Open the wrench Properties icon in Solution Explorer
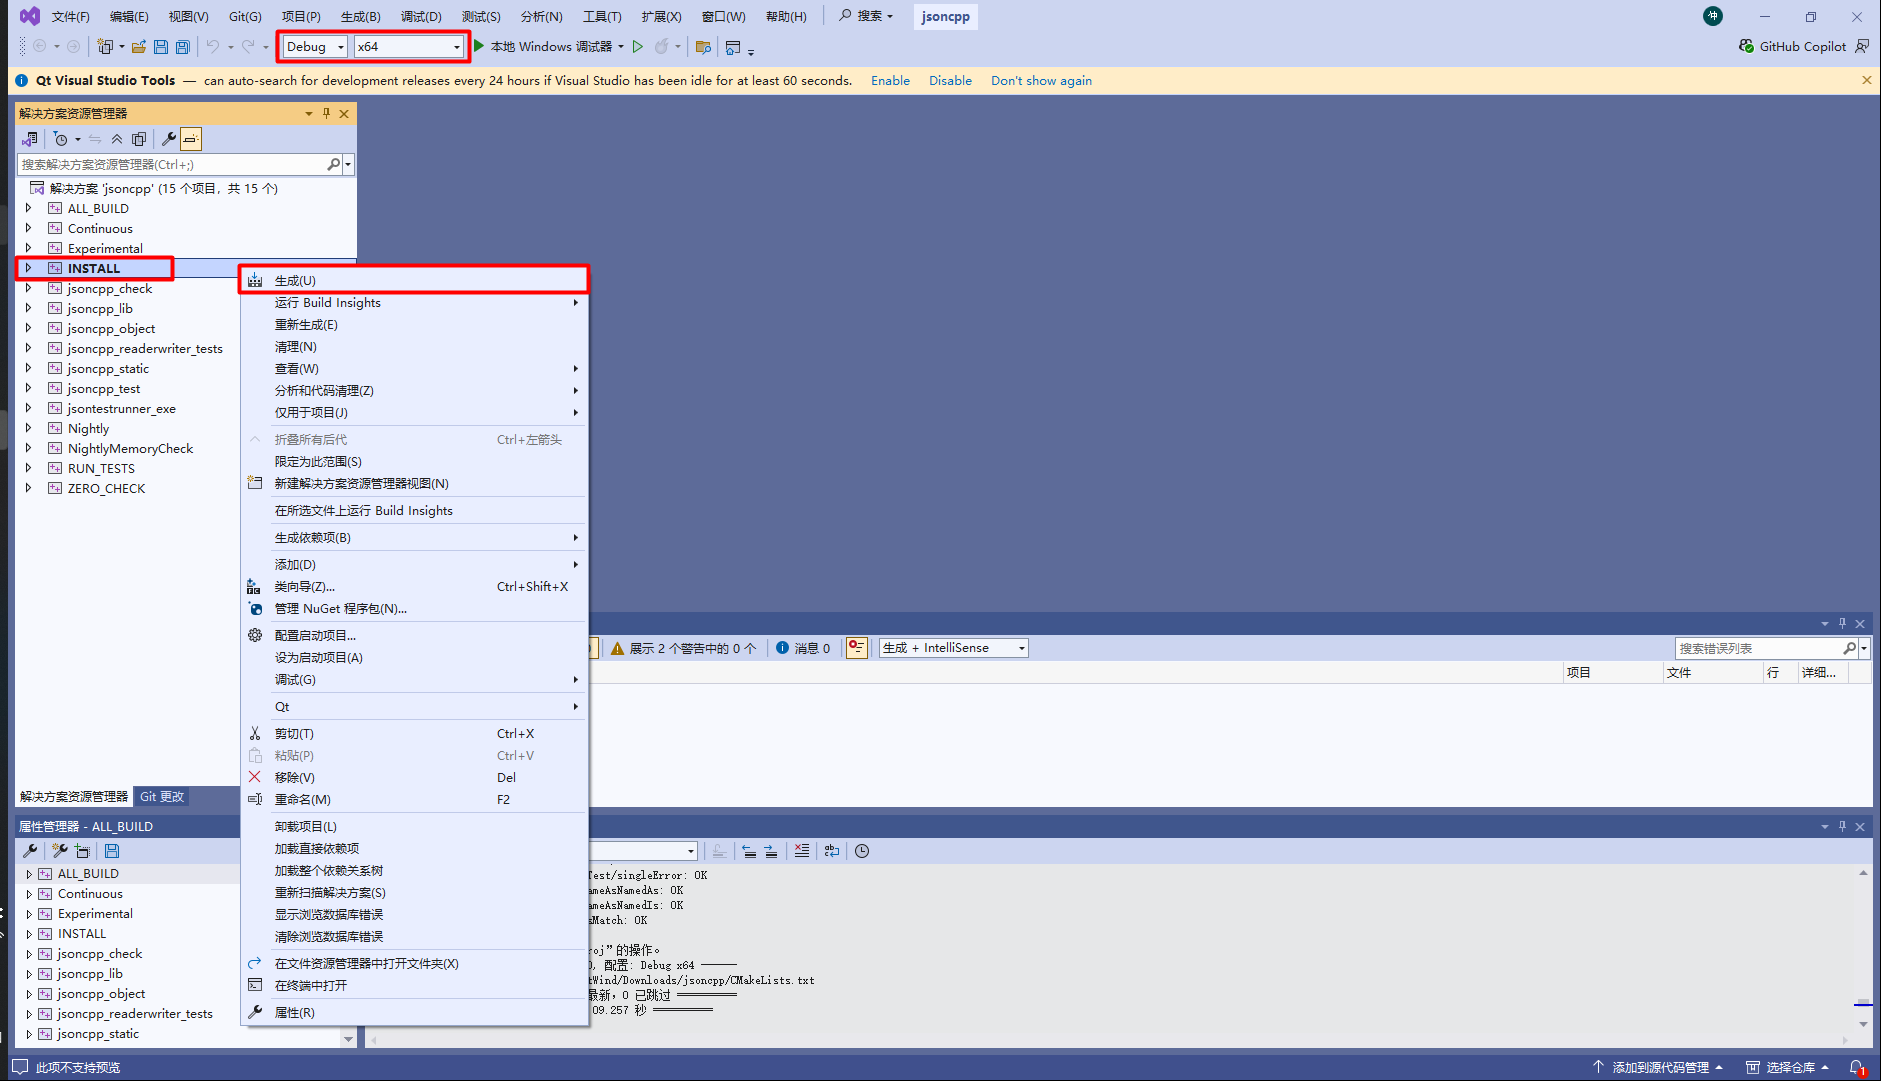1881x1081 pixels. point(168,139)
